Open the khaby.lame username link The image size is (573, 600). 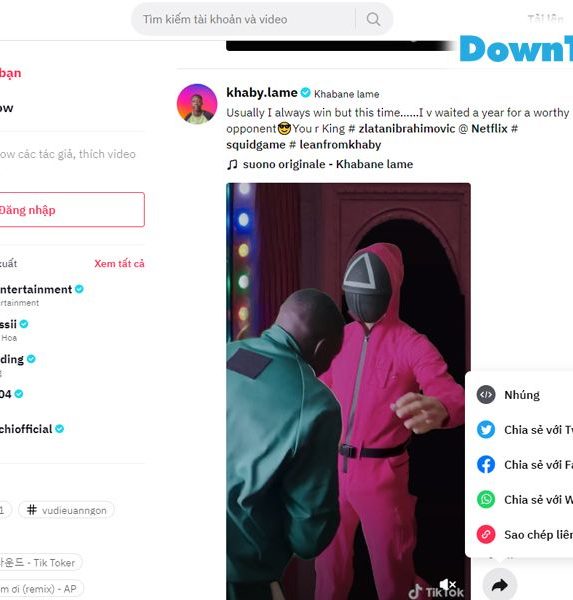(262, 93)
